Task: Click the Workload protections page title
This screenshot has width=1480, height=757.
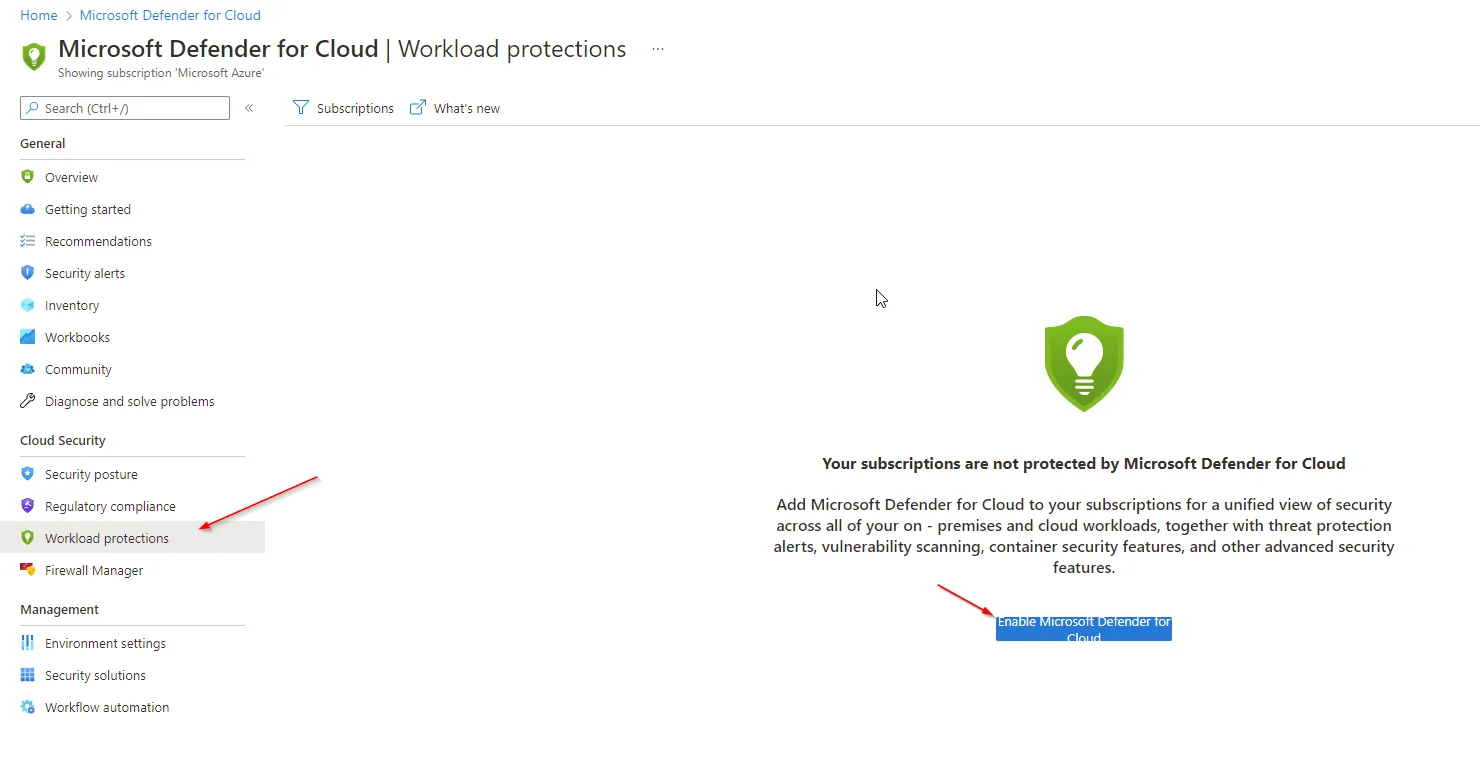Action: pyautogui.click(x=512, y=49)
